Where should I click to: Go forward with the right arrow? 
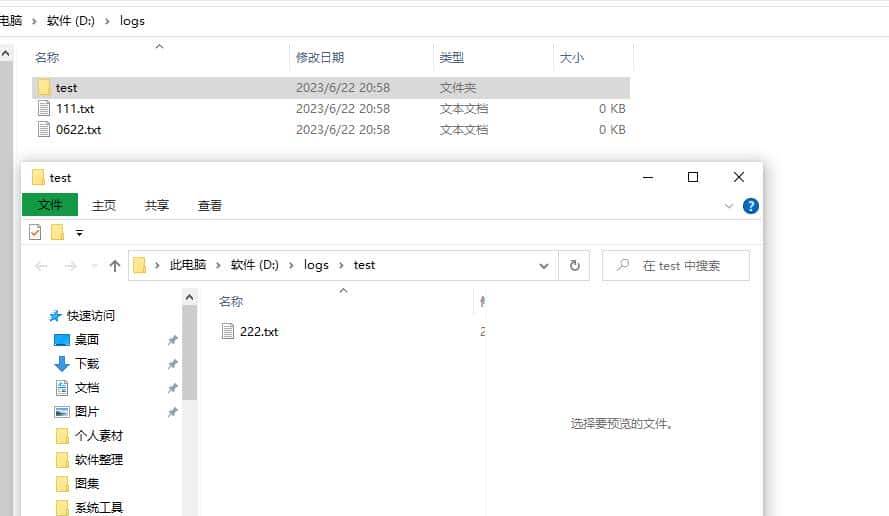[x=70, y=265]
